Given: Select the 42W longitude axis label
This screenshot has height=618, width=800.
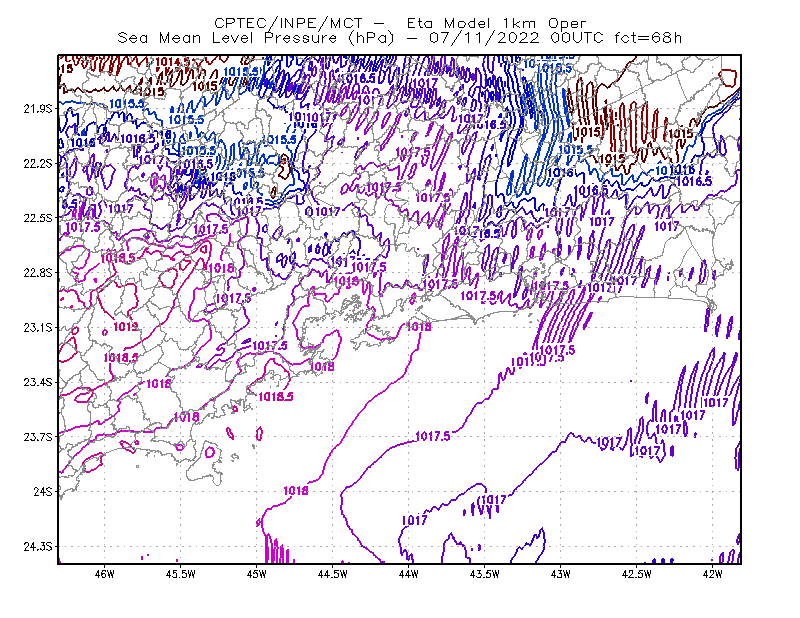Looking at the screenshot, I should pos(713,574).
